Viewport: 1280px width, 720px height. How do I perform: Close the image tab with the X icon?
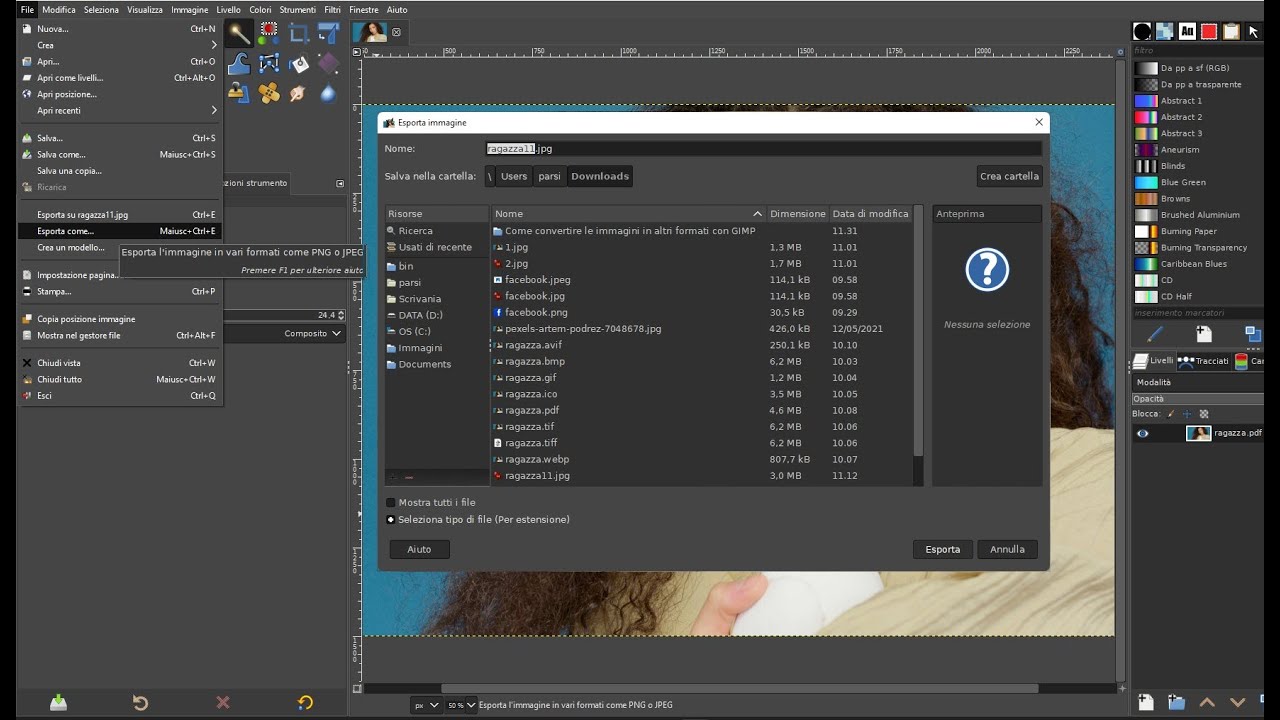(x=396, y=32)
